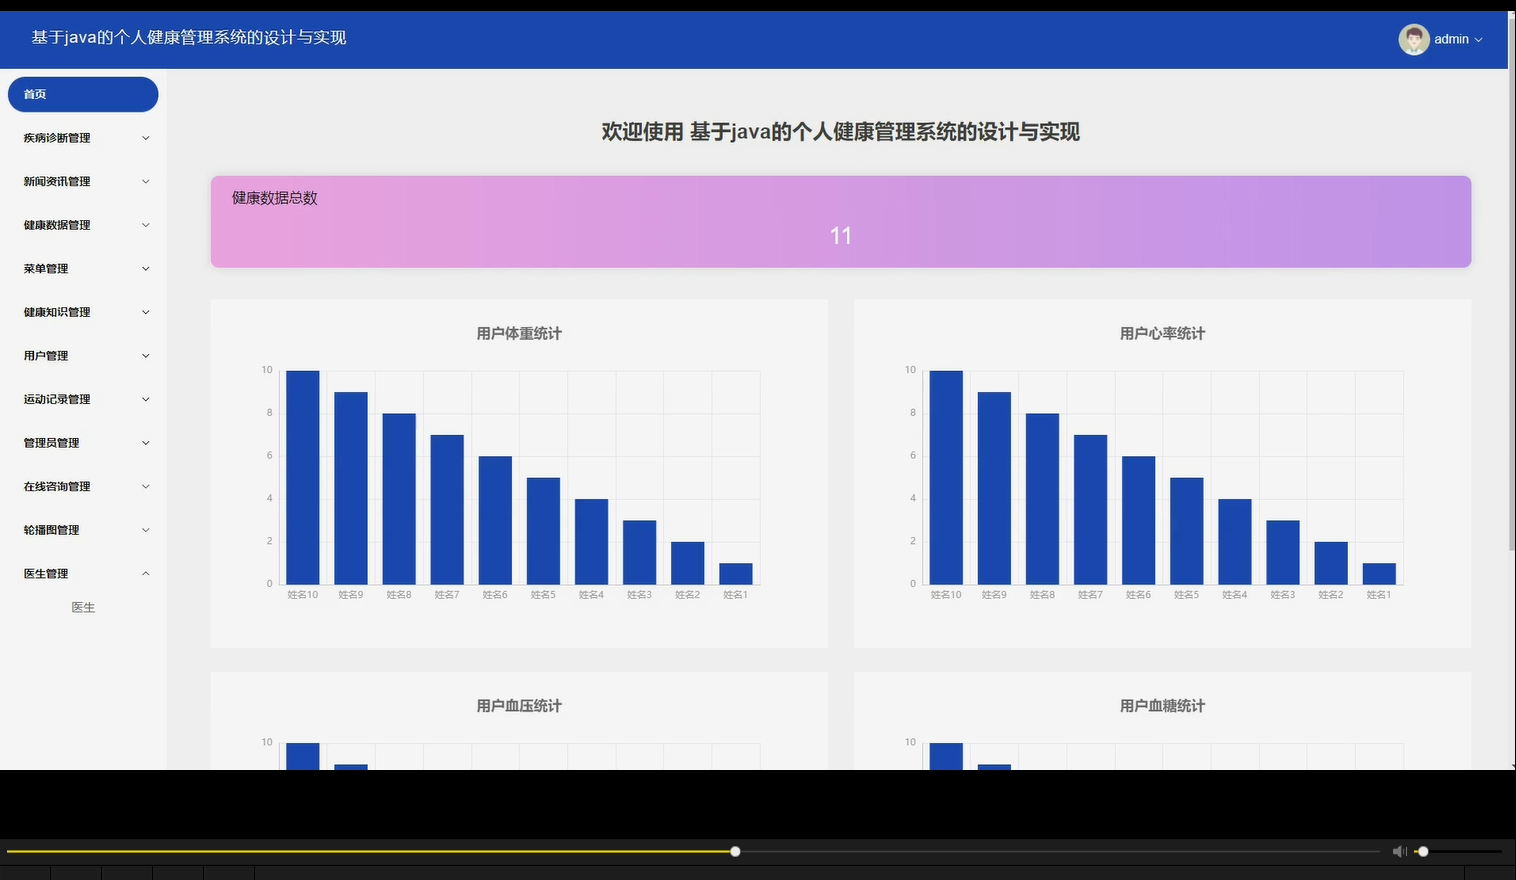This screenshot has width=1516, height=880.
Task: Click the 用户体重统计 chart title
Action: (x=519, y=333)
